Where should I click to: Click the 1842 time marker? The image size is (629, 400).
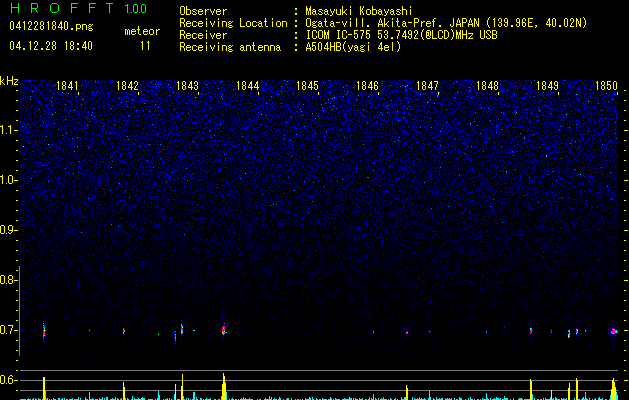click(x=127, y=86)
